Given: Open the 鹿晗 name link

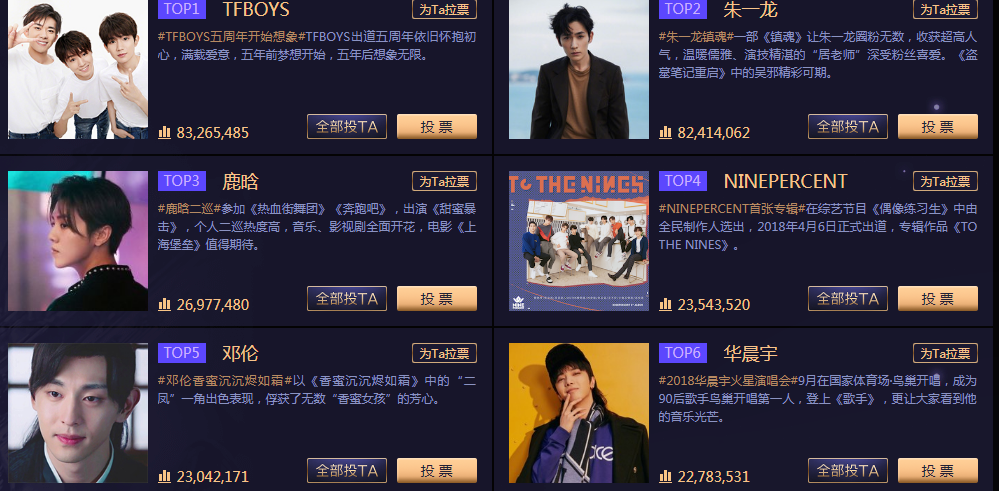Looking at the screenshot, I should point(240,181).
